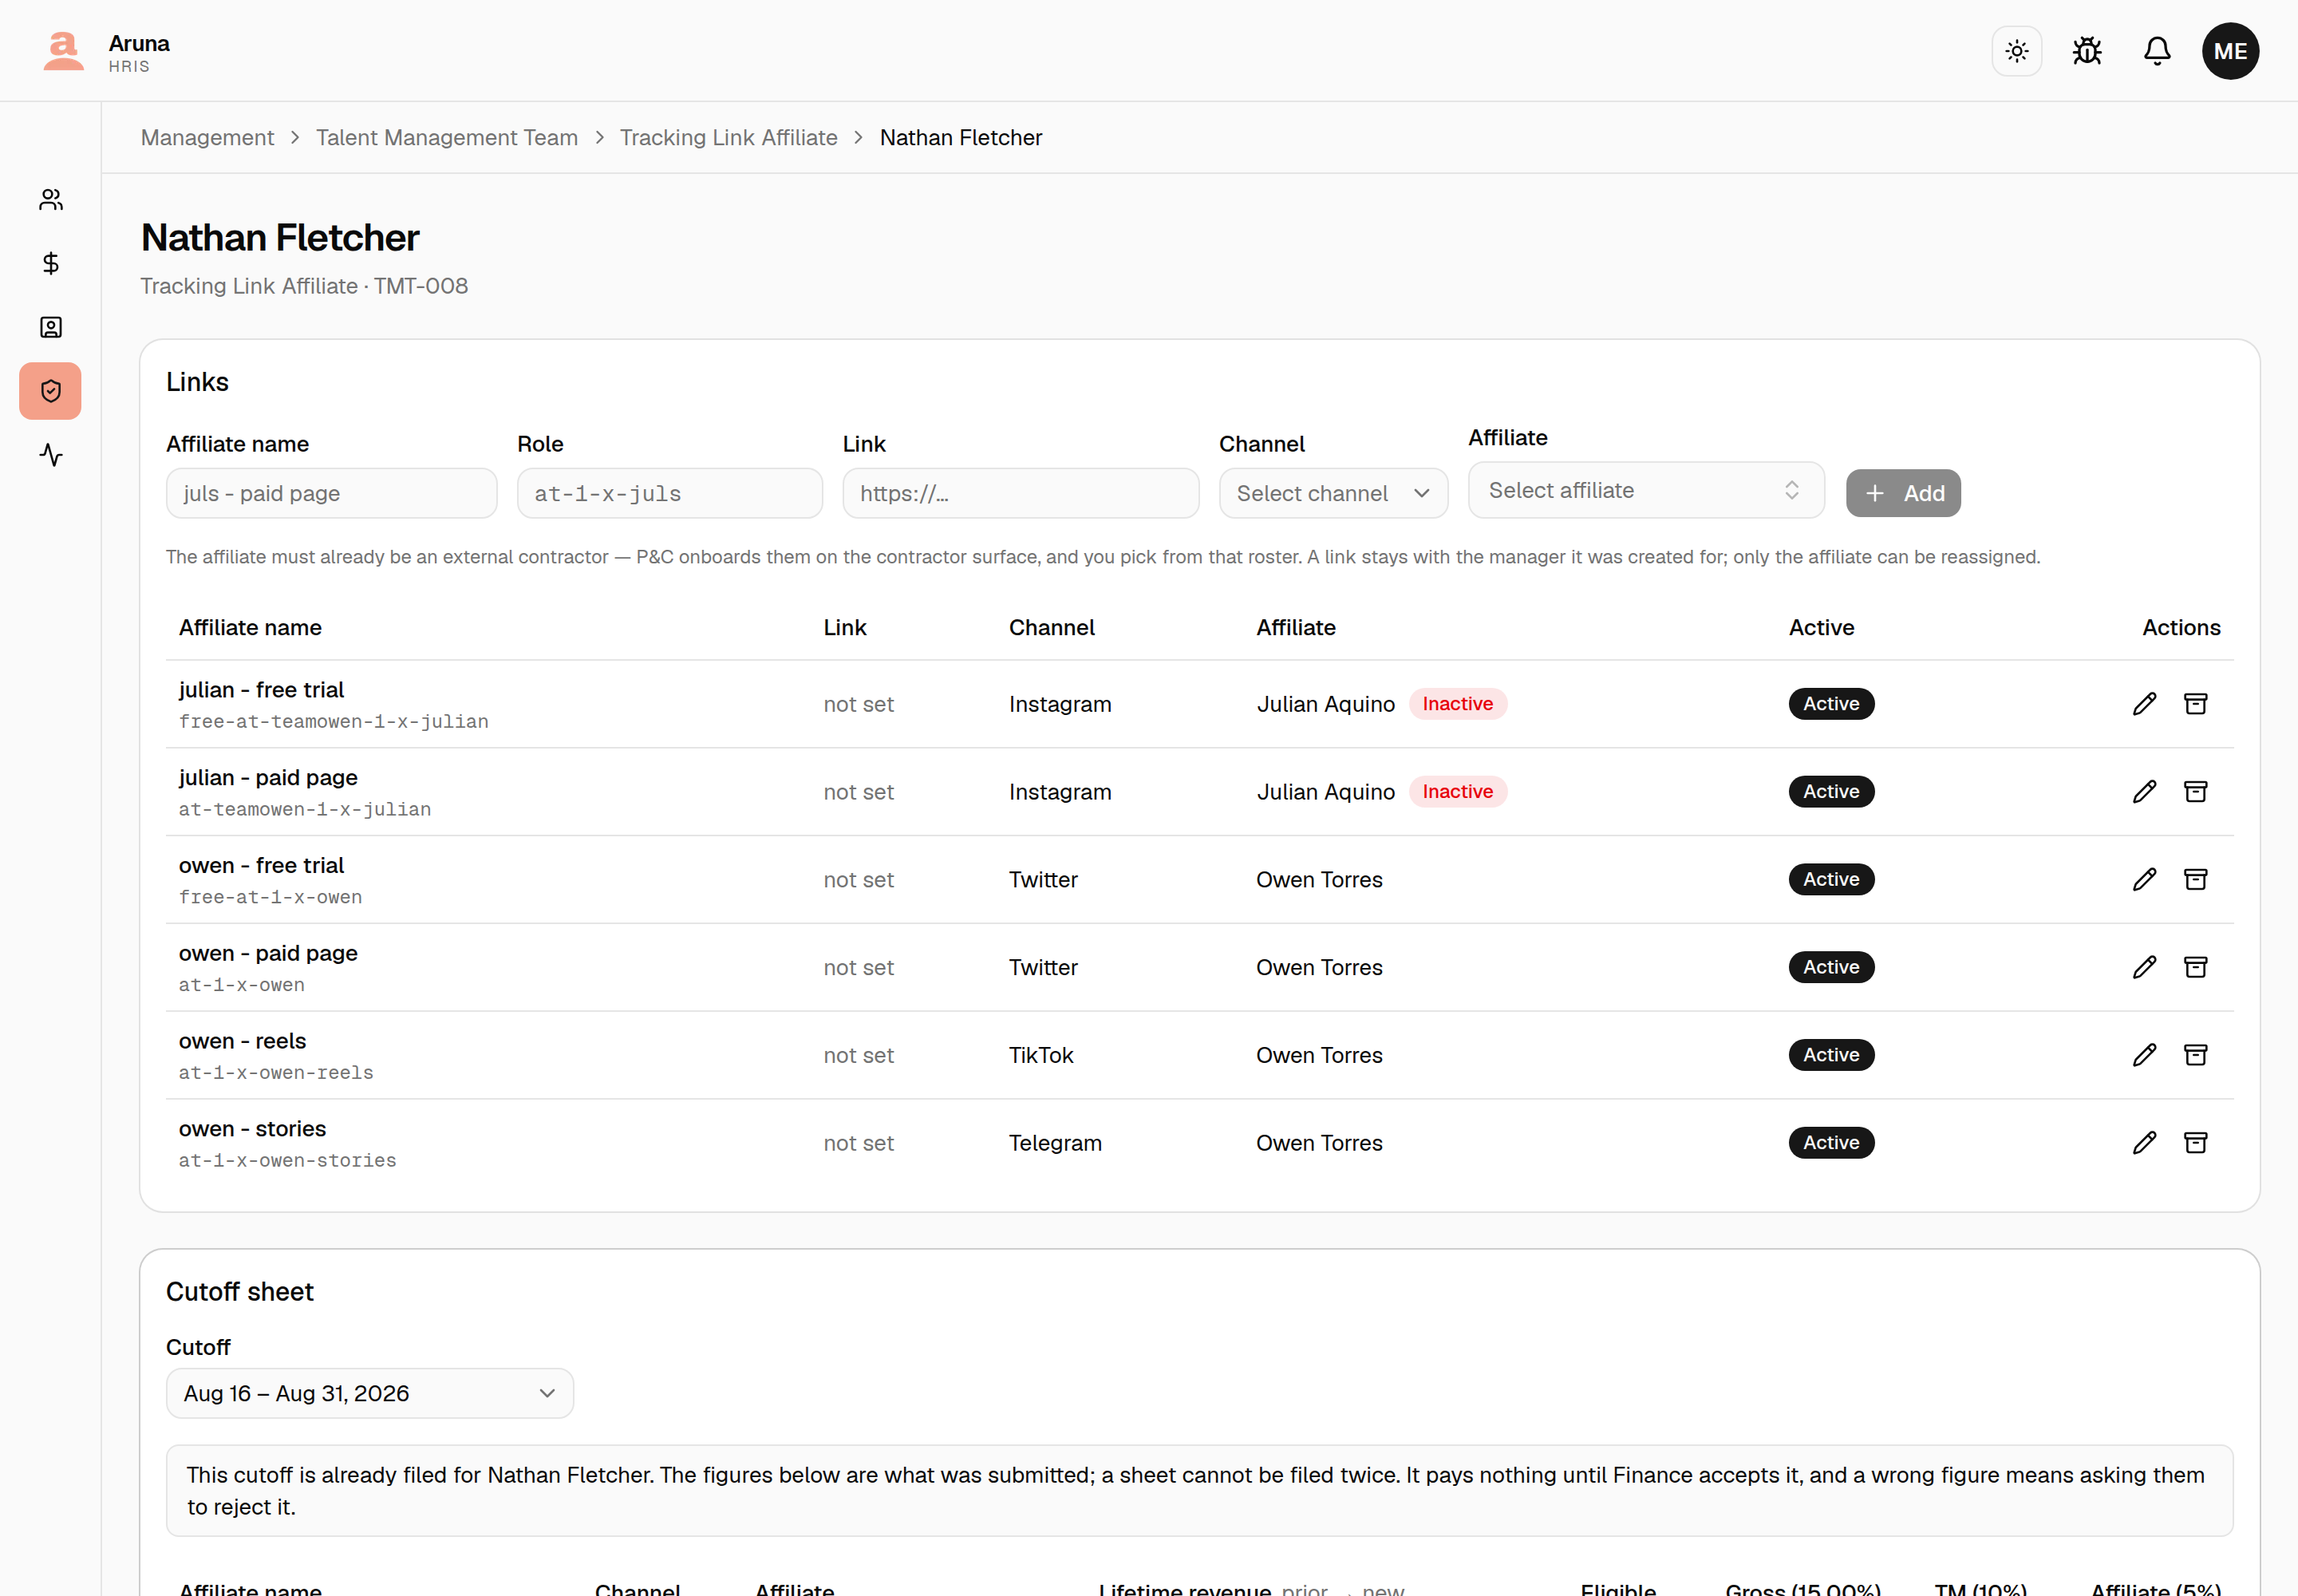The height and width of the screenshot is (1596, 2298).
Task: Archive the owen - reels link
Action: coord(2195,1055)
